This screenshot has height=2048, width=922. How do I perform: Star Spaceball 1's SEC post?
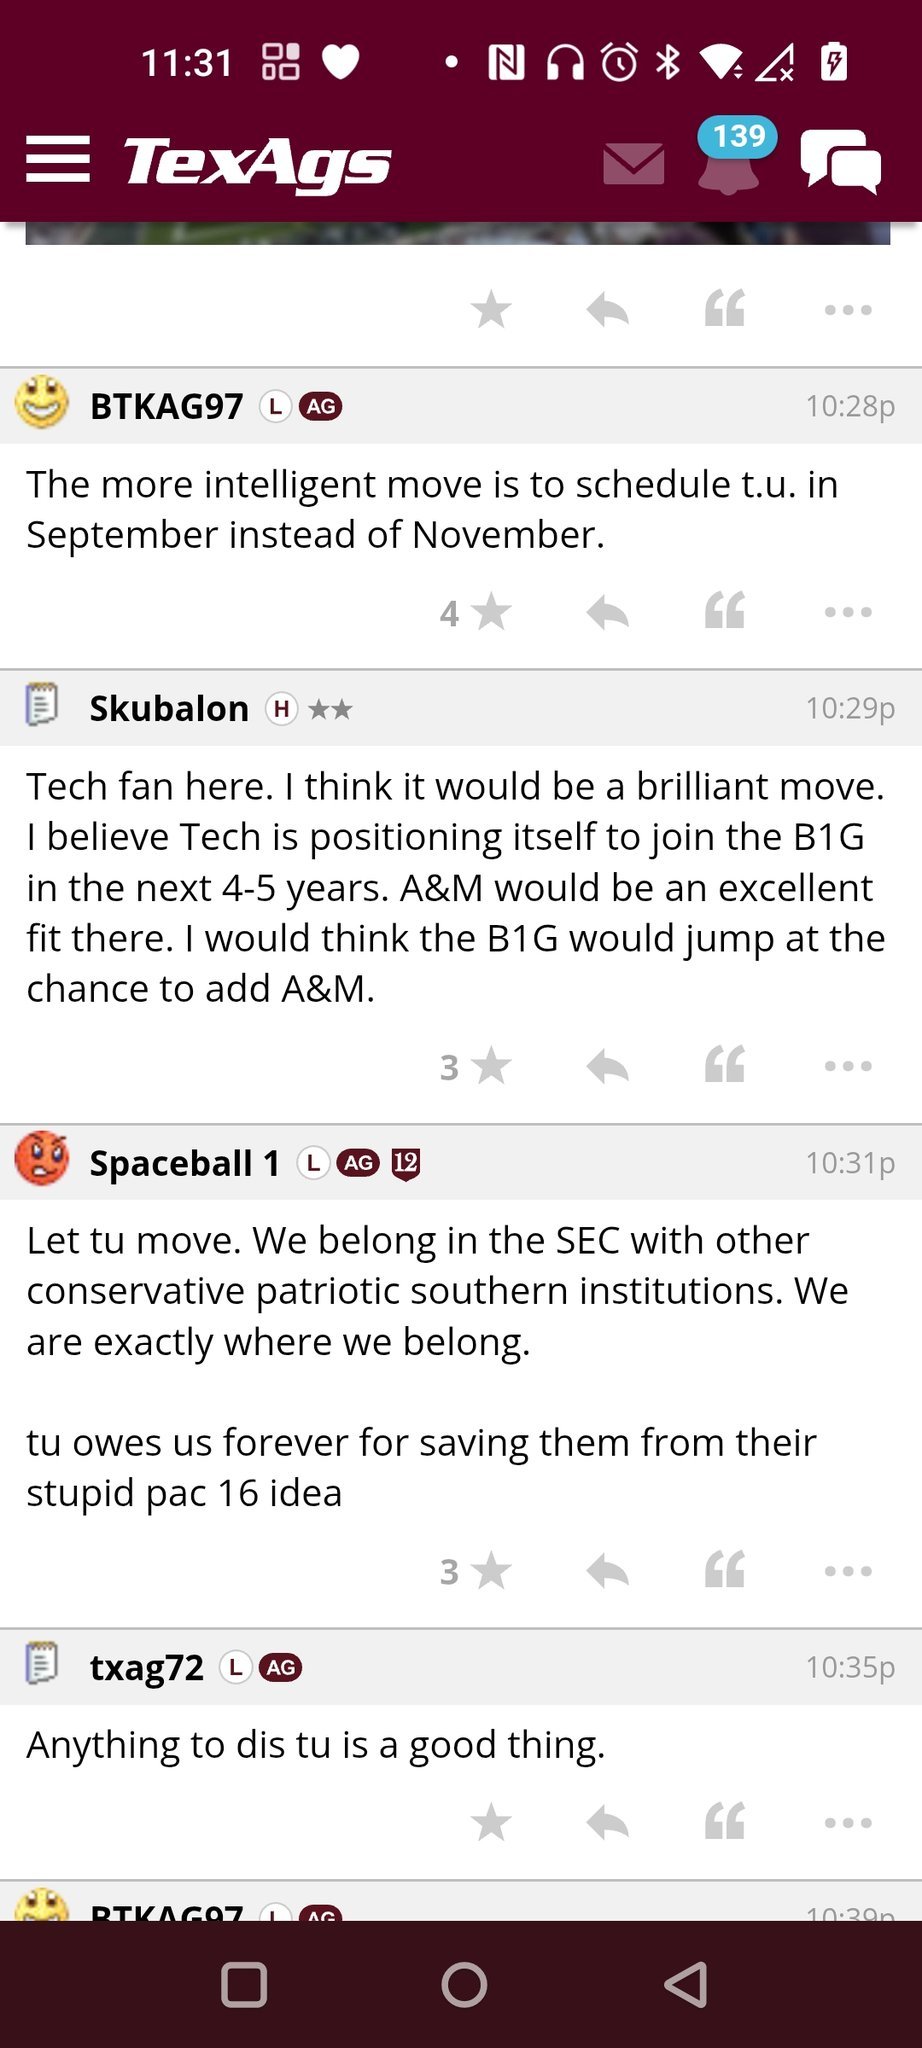click(490, 1571)
